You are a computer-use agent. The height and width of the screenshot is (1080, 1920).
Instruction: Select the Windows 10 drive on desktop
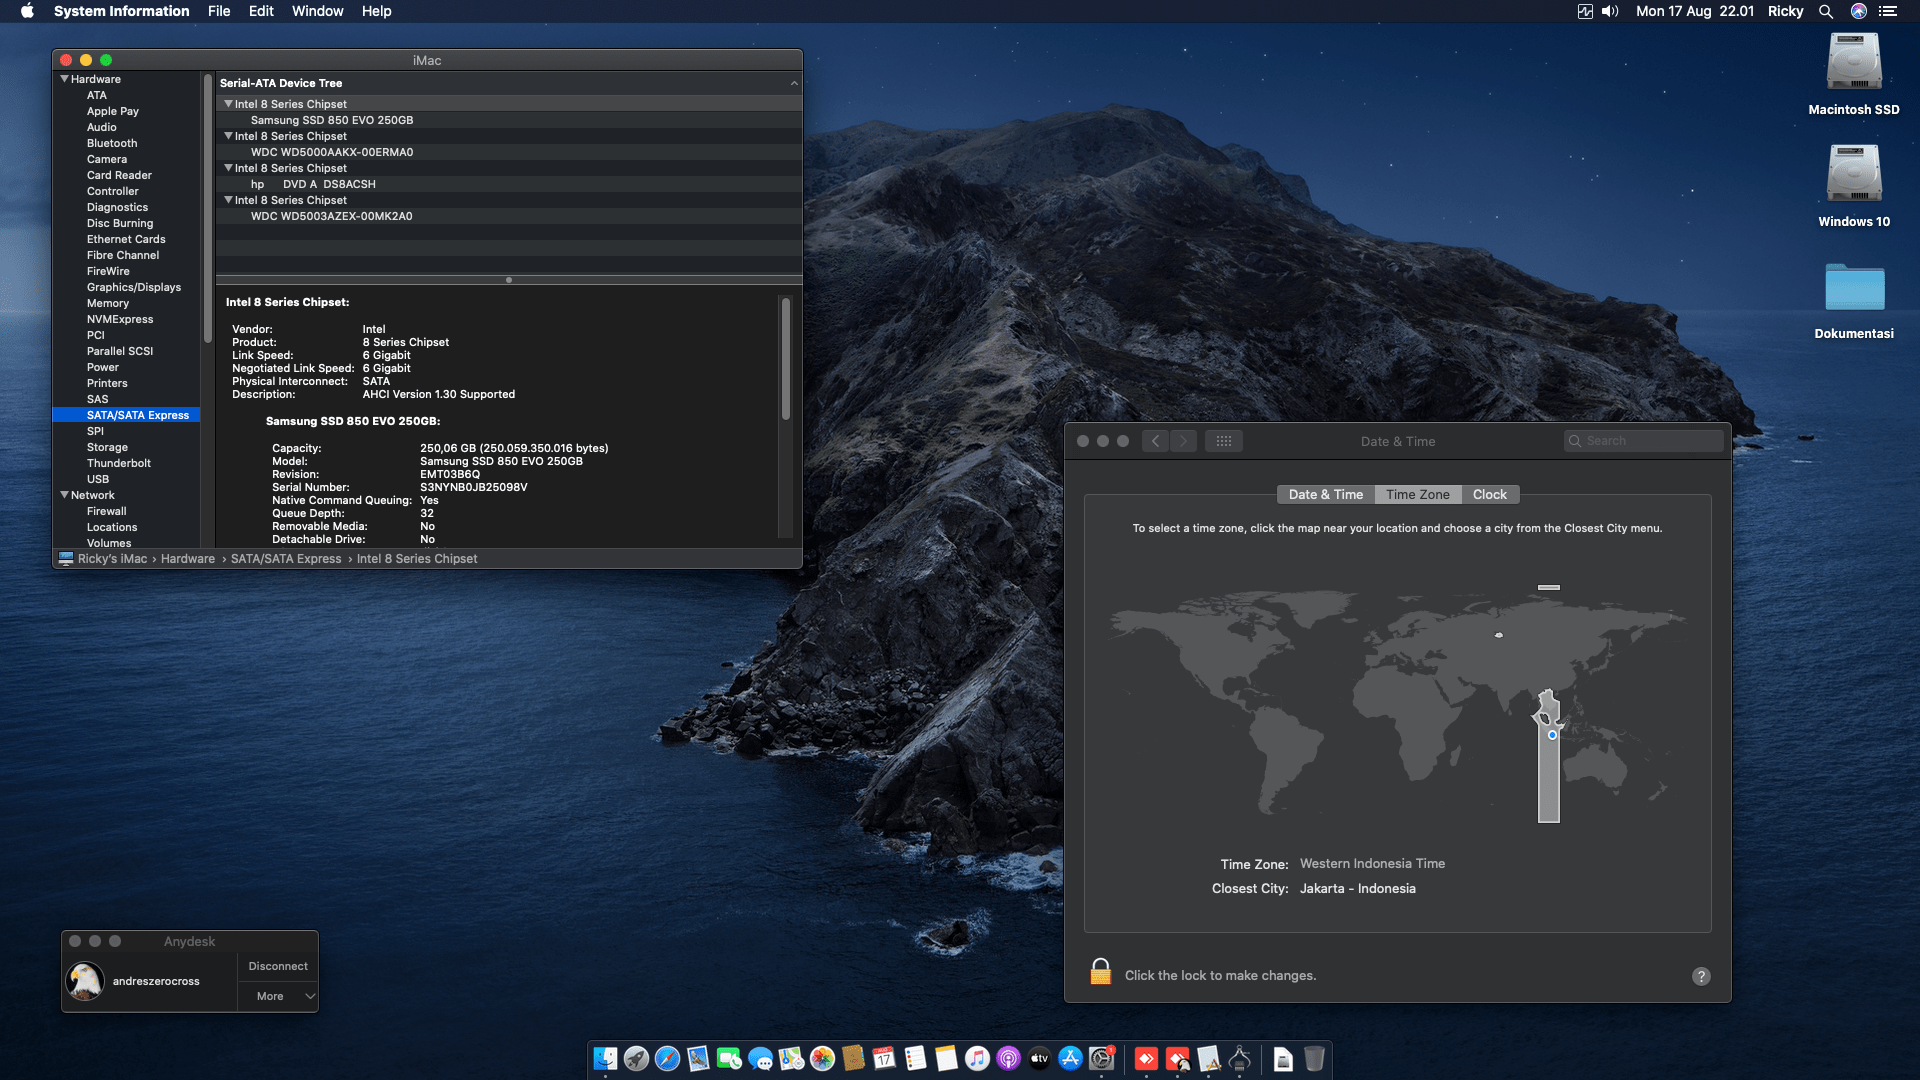coord(1854,175)
